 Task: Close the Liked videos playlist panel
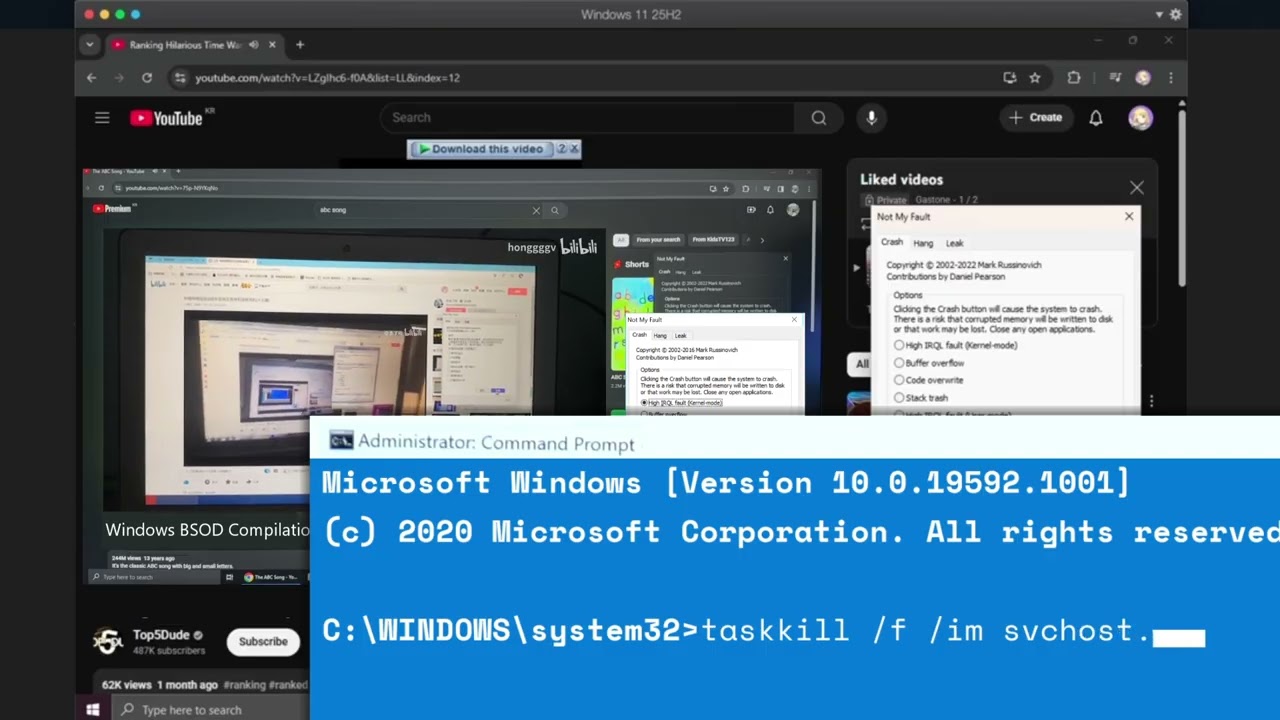point(1137,188)
